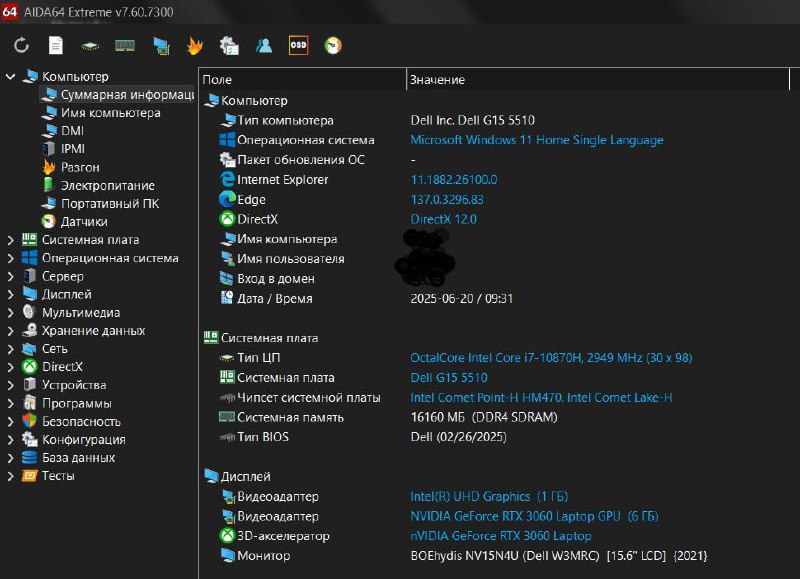
Task: Open the preferences gear checklist icon
Action: (229, 46)
